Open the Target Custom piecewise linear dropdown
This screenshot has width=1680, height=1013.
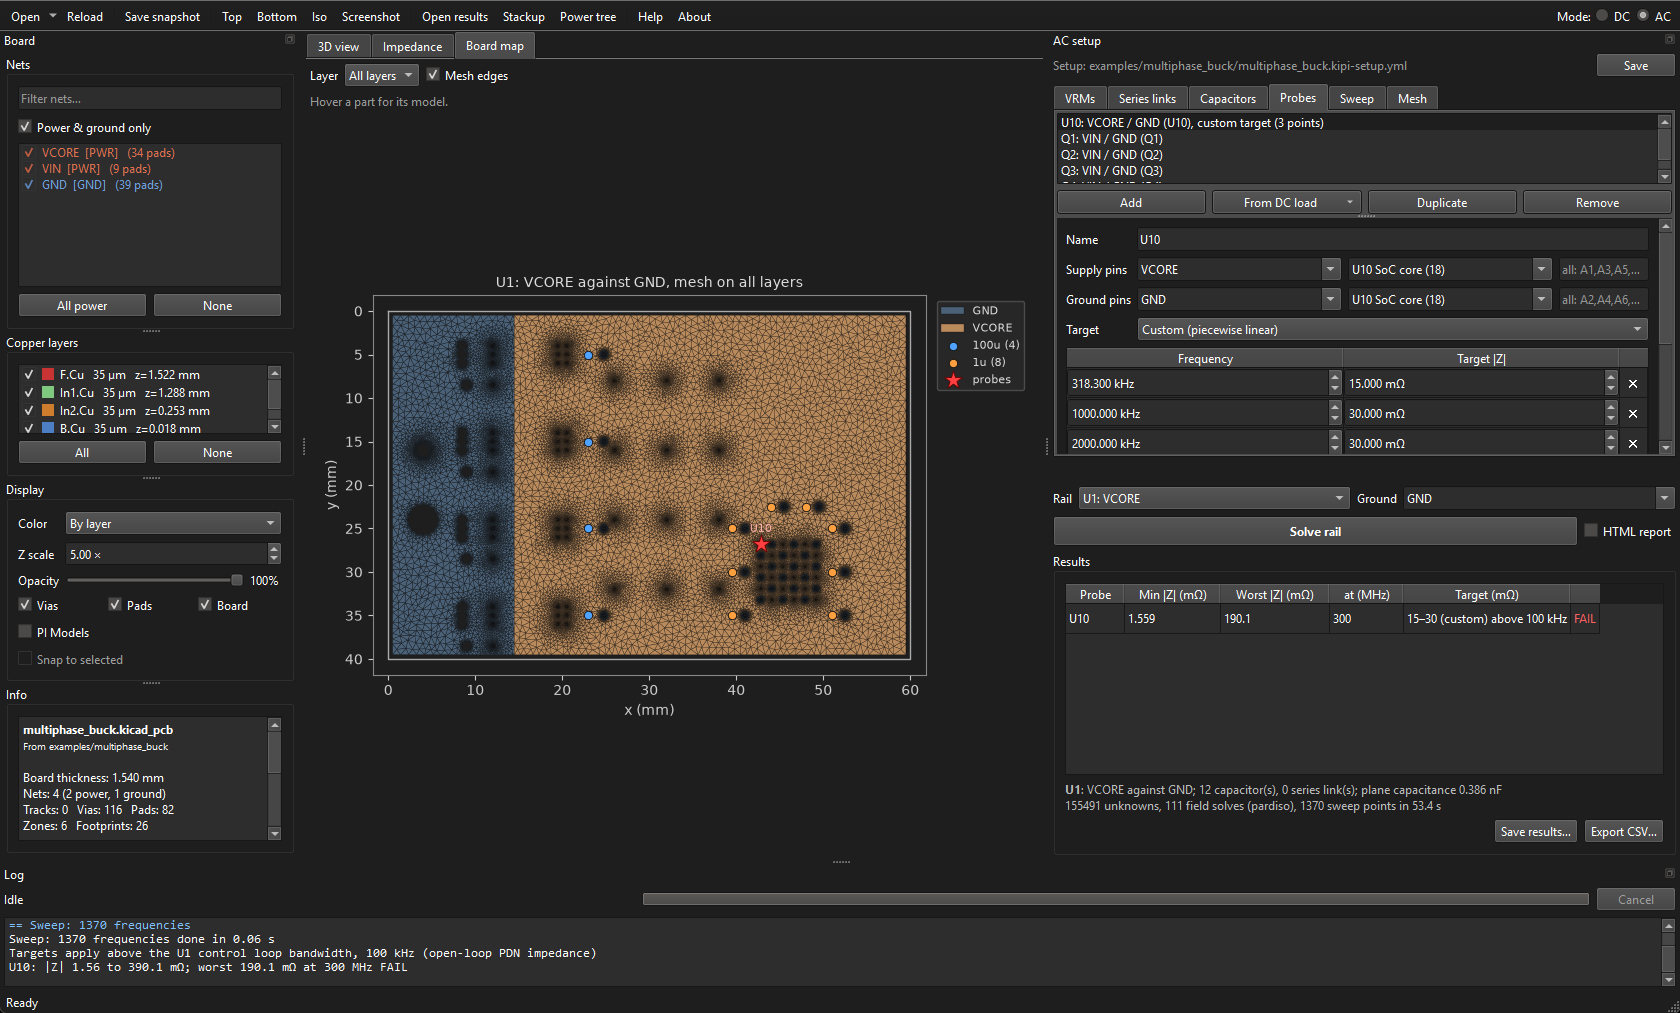[x=1393, y=330]
